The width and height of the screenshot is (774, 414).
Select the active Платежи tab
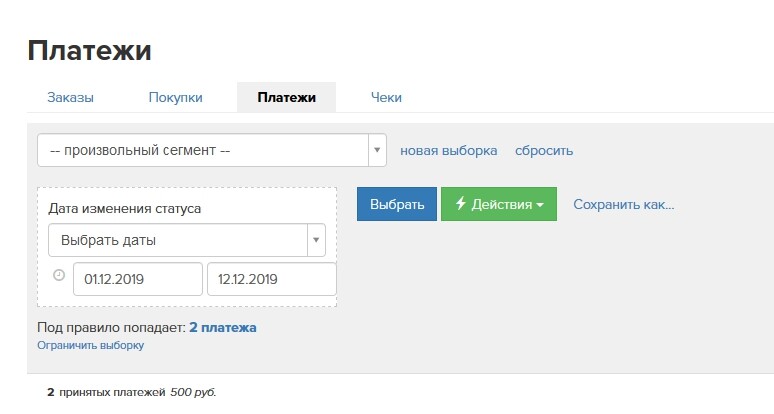[x=286, y=97]
